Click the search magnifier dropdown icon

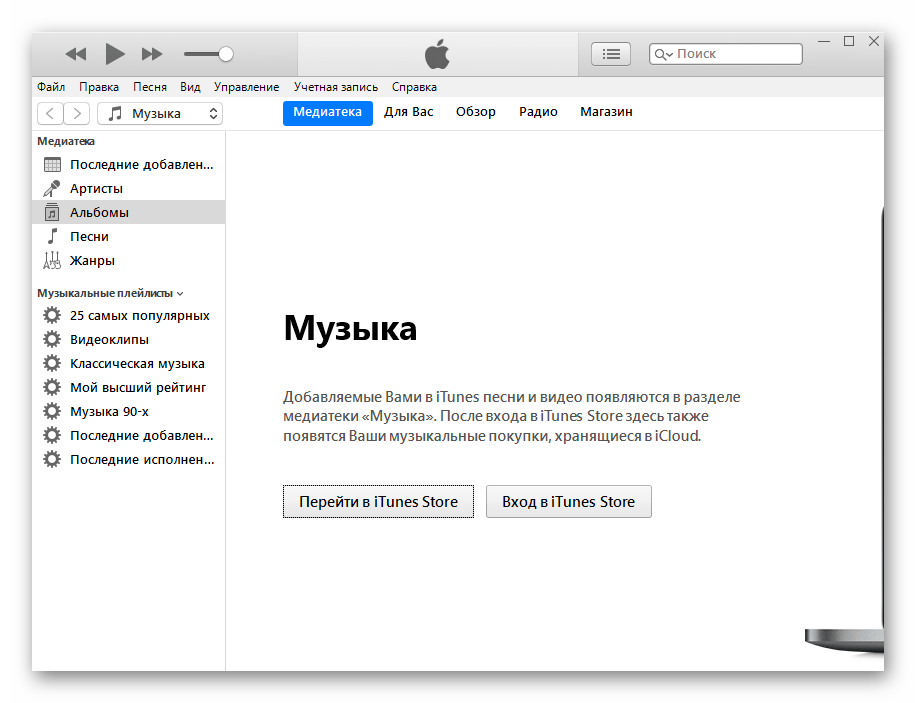pyautogui.click(x=663, y=54)
